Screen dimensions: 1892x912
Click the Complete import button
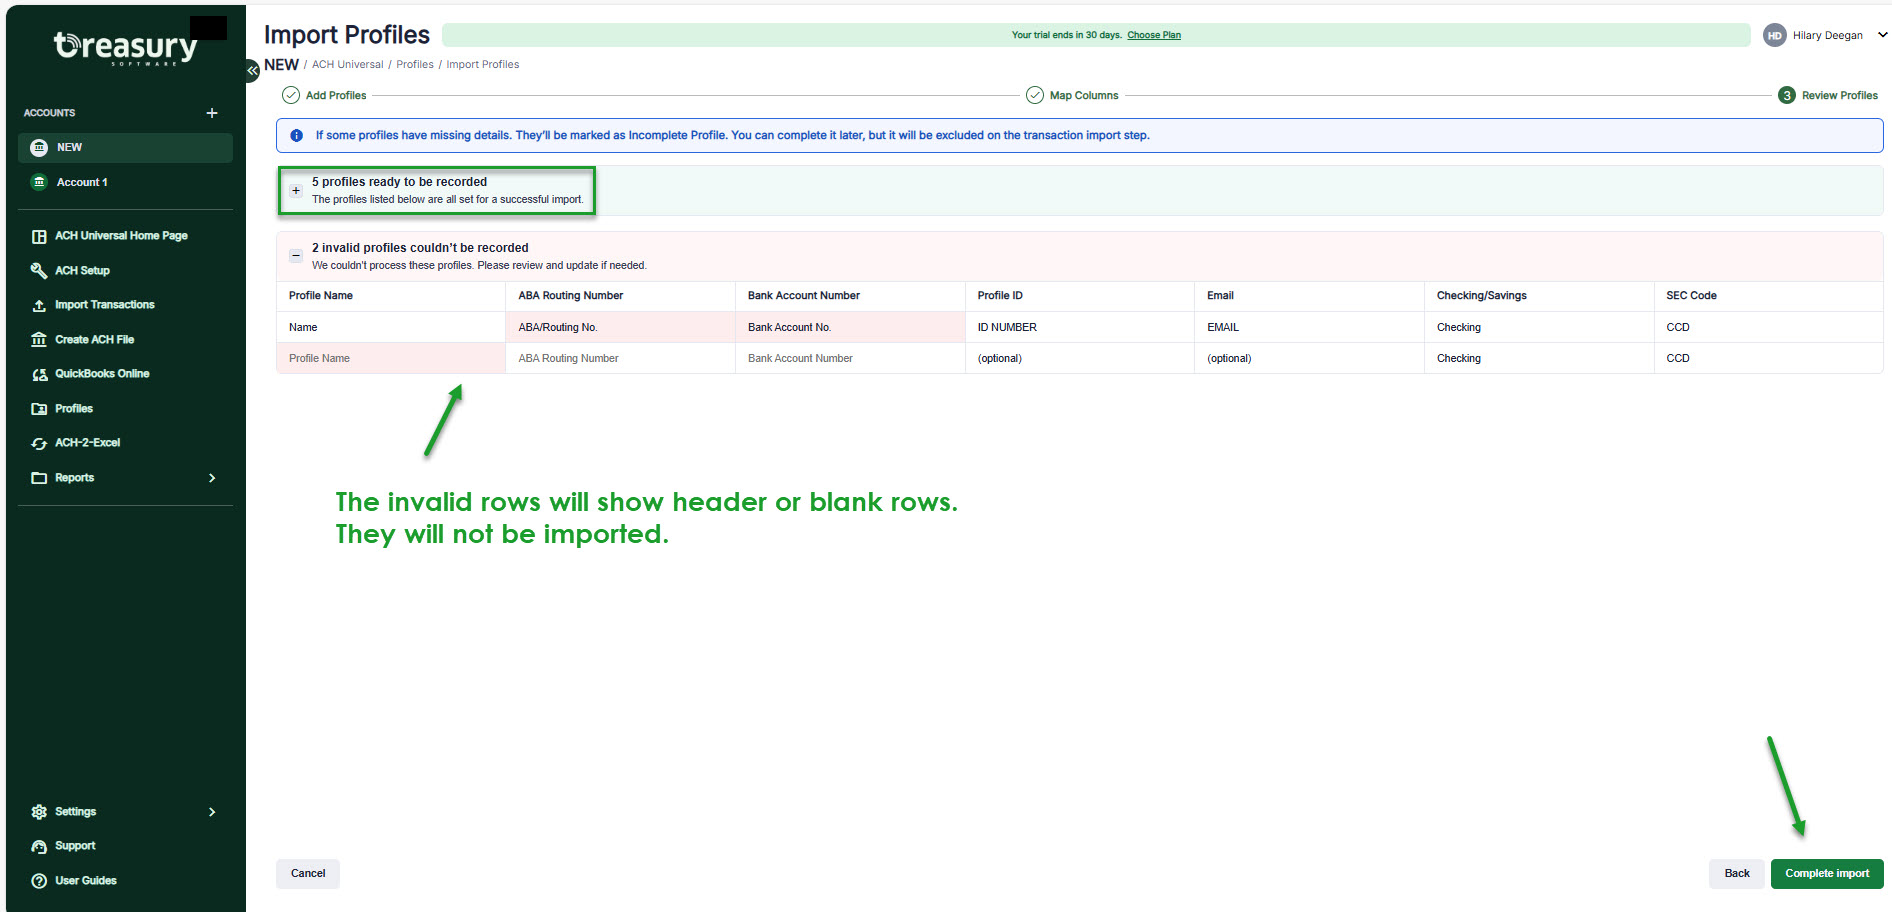click(x=1826, y=873)
